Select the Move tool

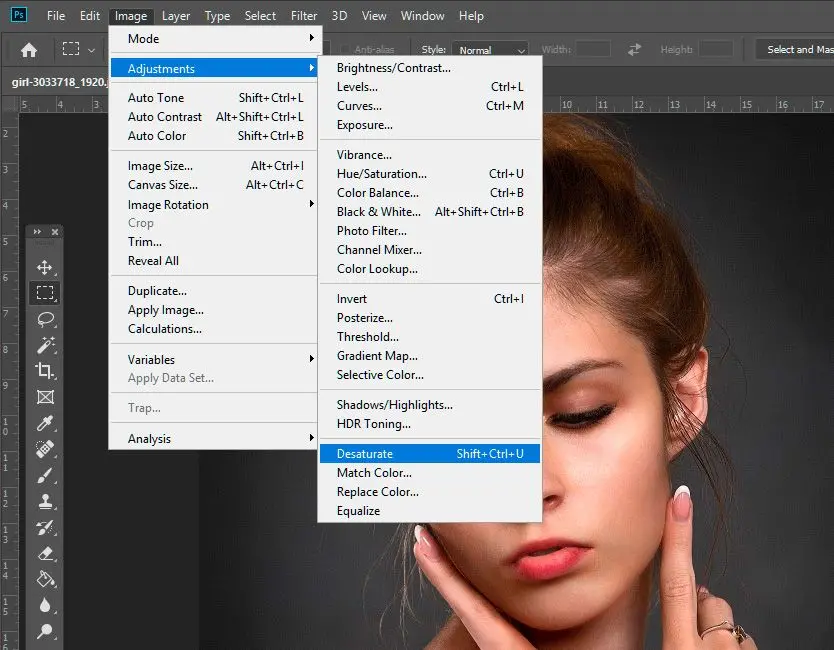45,267
